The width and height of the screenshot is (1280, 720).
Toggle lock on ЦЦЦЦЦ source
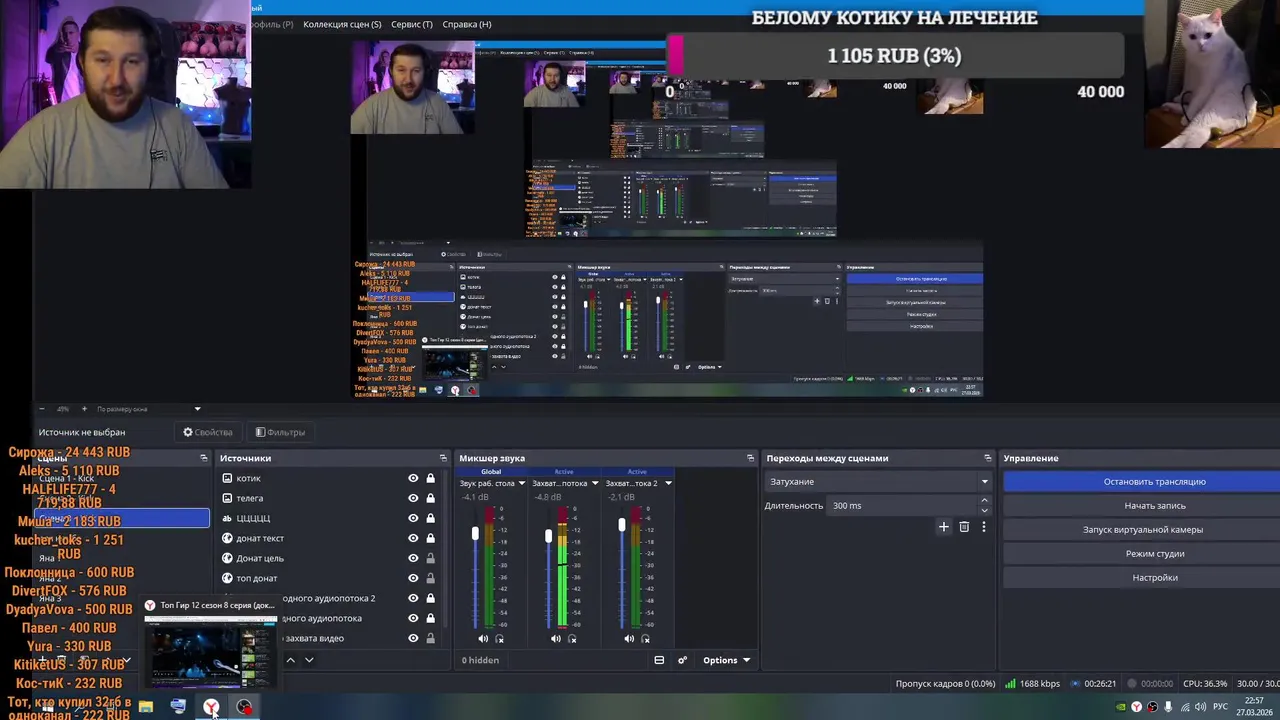[x=431, y=518]
